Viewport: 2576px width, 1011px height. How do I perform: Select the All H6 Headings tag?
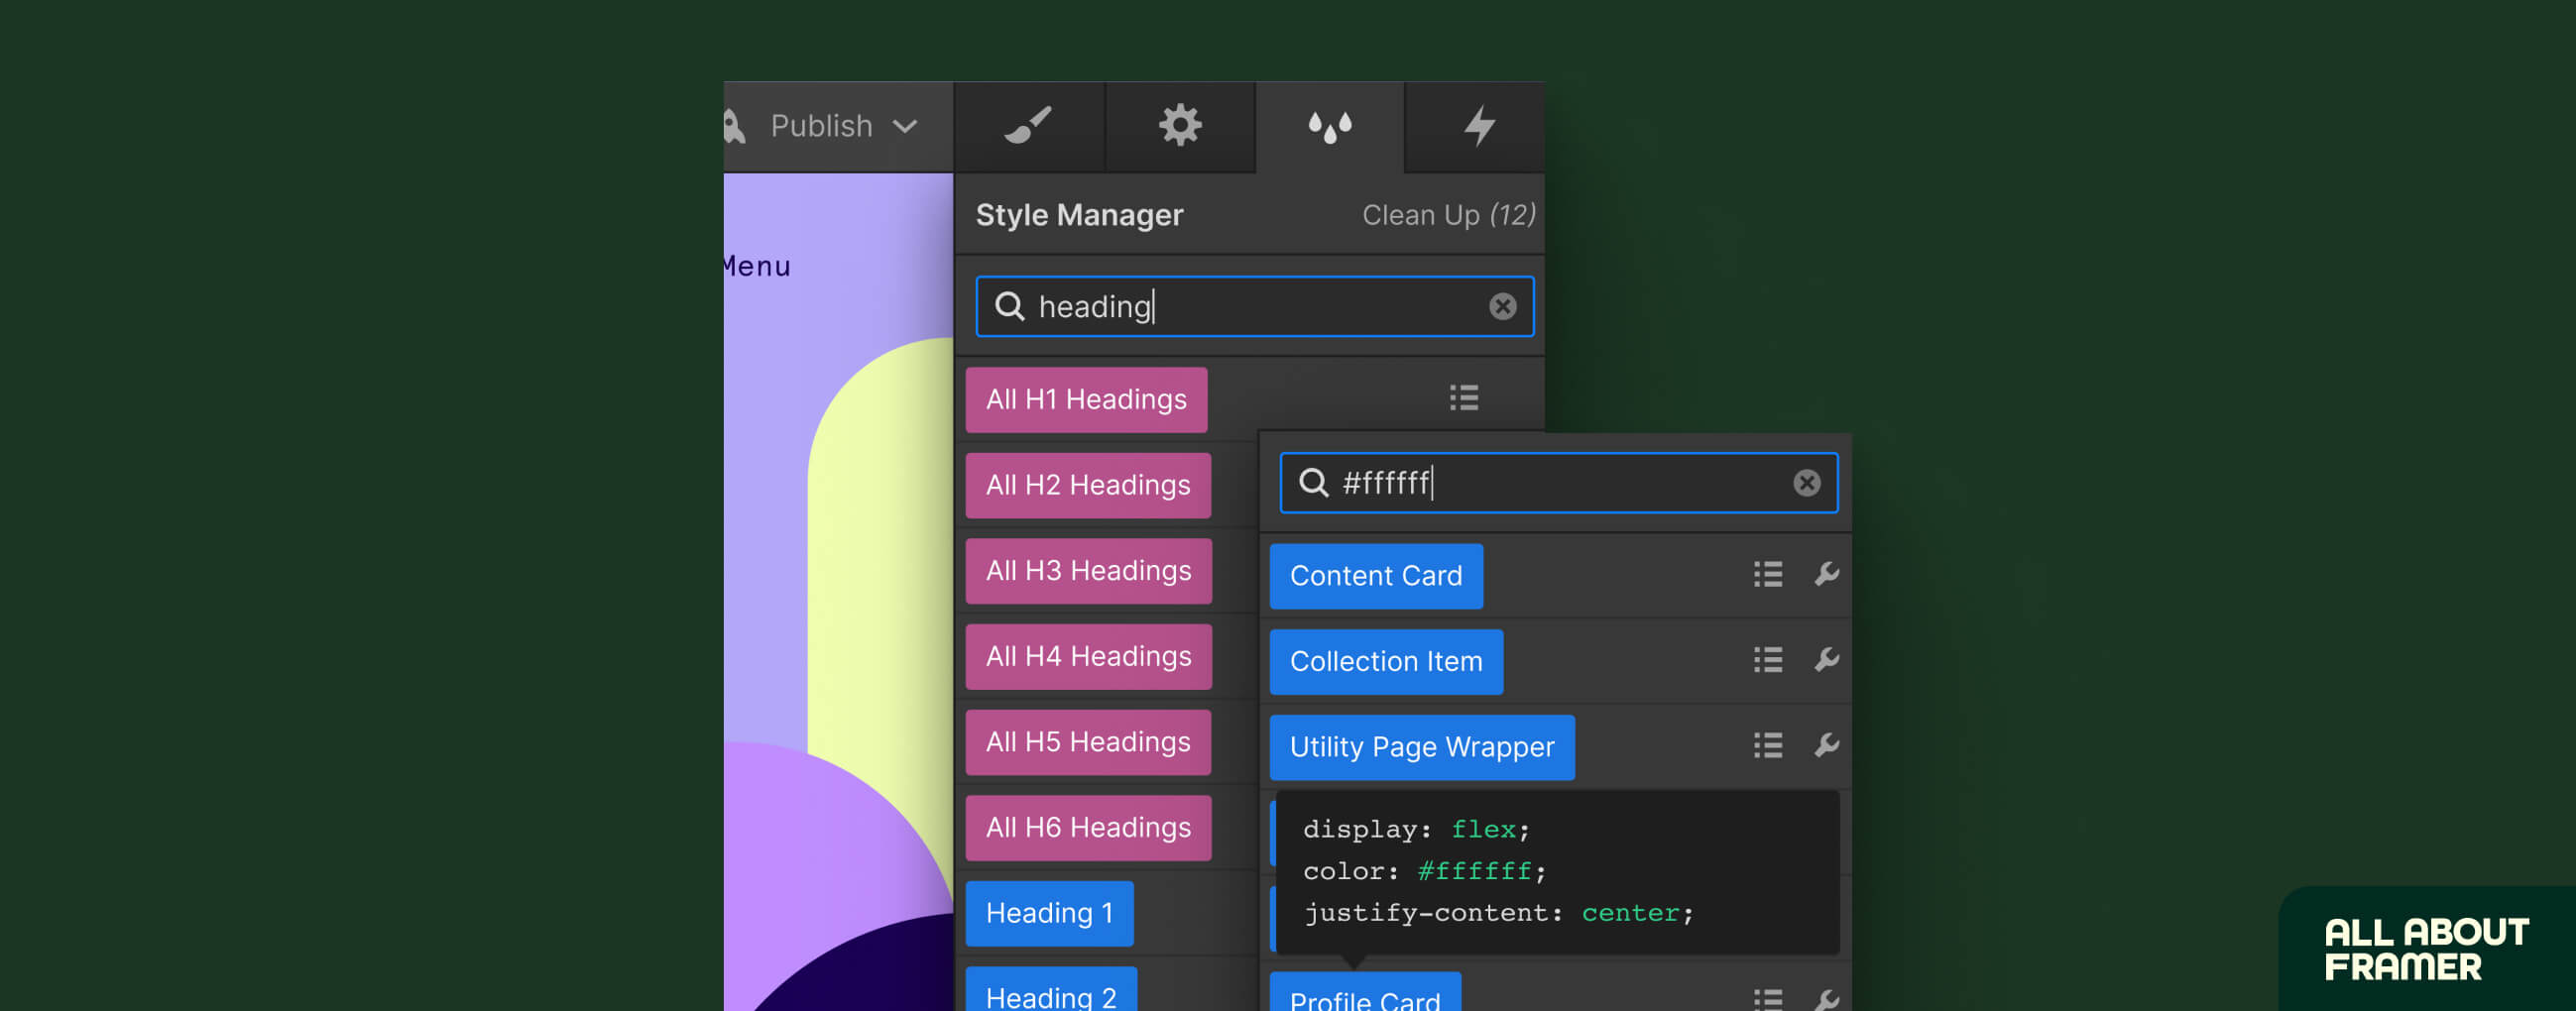point(1088,827)
